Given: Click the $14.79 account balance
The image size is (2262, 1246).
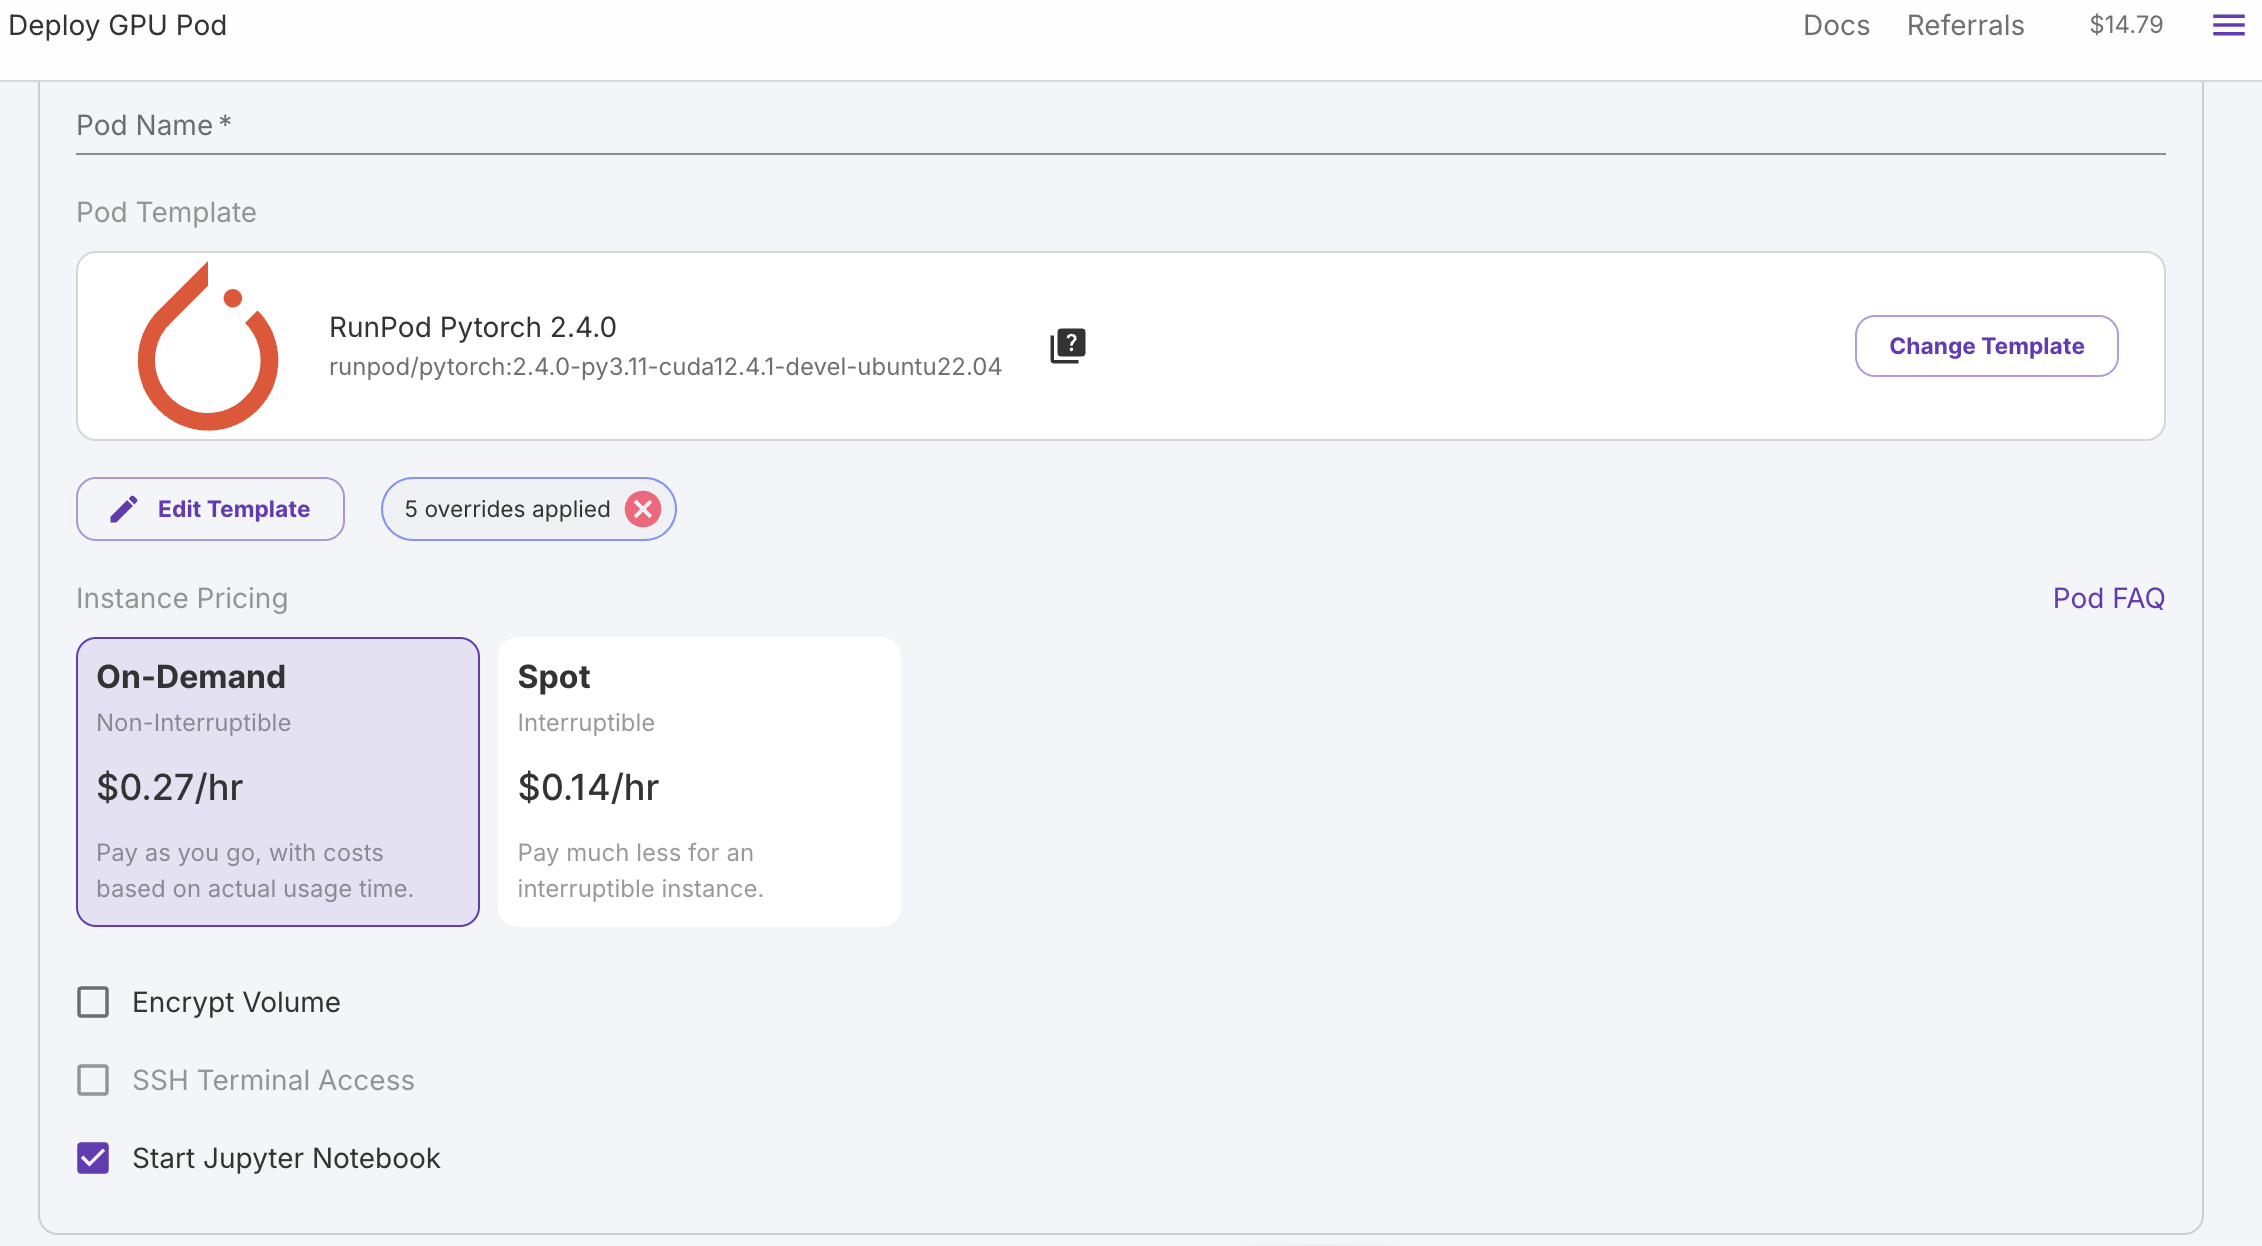Looking at the screenshot, I should tap(2126, 25).
